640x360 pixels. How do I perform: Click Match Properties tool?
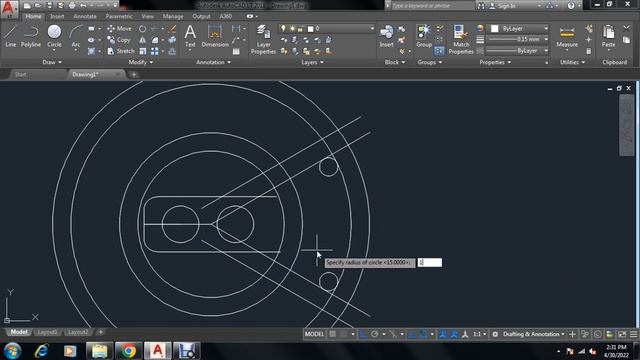pos(461,39)
